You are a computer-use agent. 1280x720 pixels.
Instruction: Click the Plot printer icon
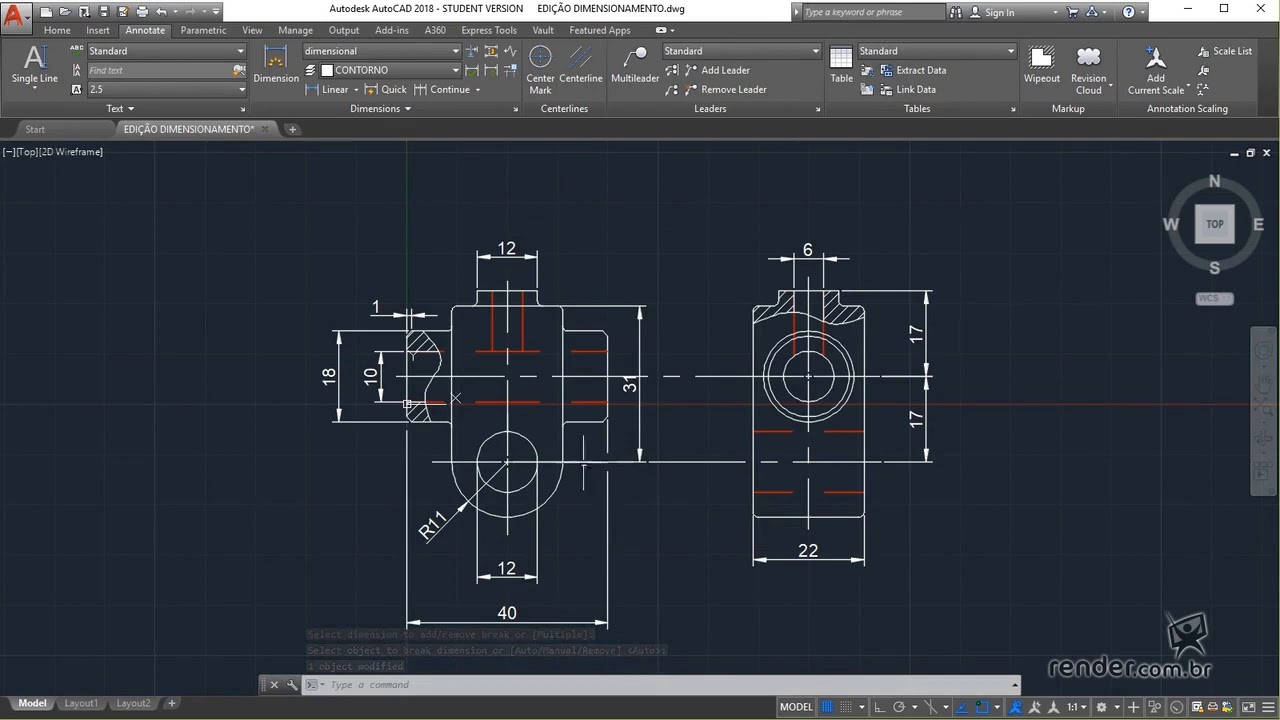141,12
